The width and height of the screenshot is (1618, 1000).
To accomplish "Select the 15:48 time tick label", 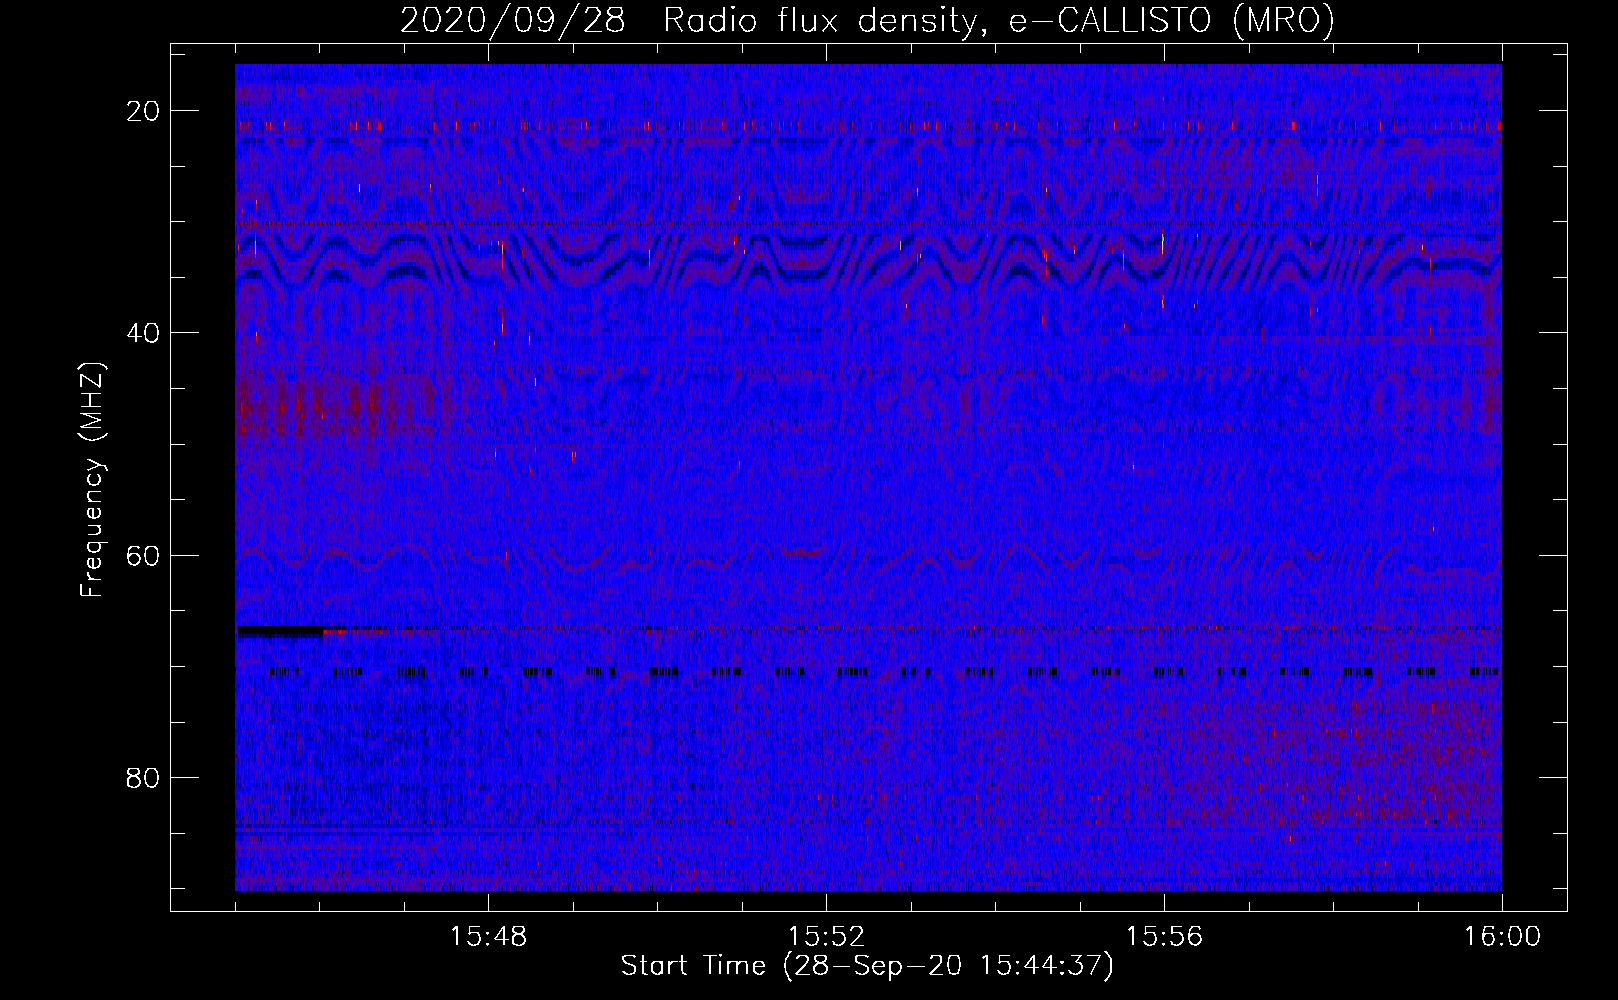I will point(489,937).
